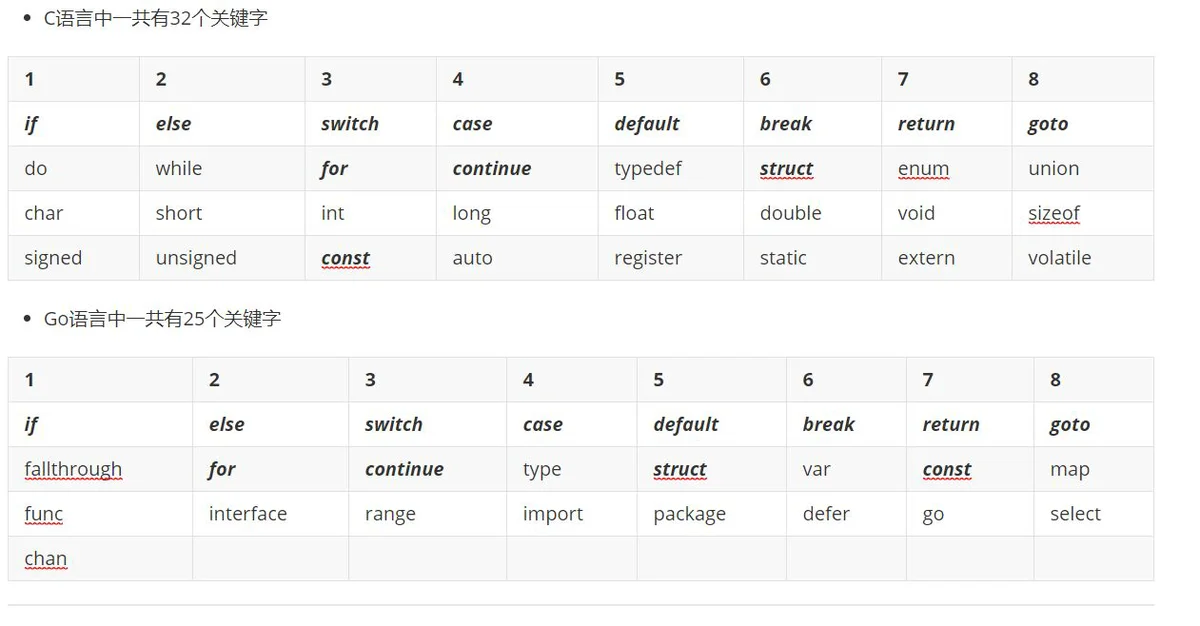Click the "defer" keyword cell

point(825,514)
